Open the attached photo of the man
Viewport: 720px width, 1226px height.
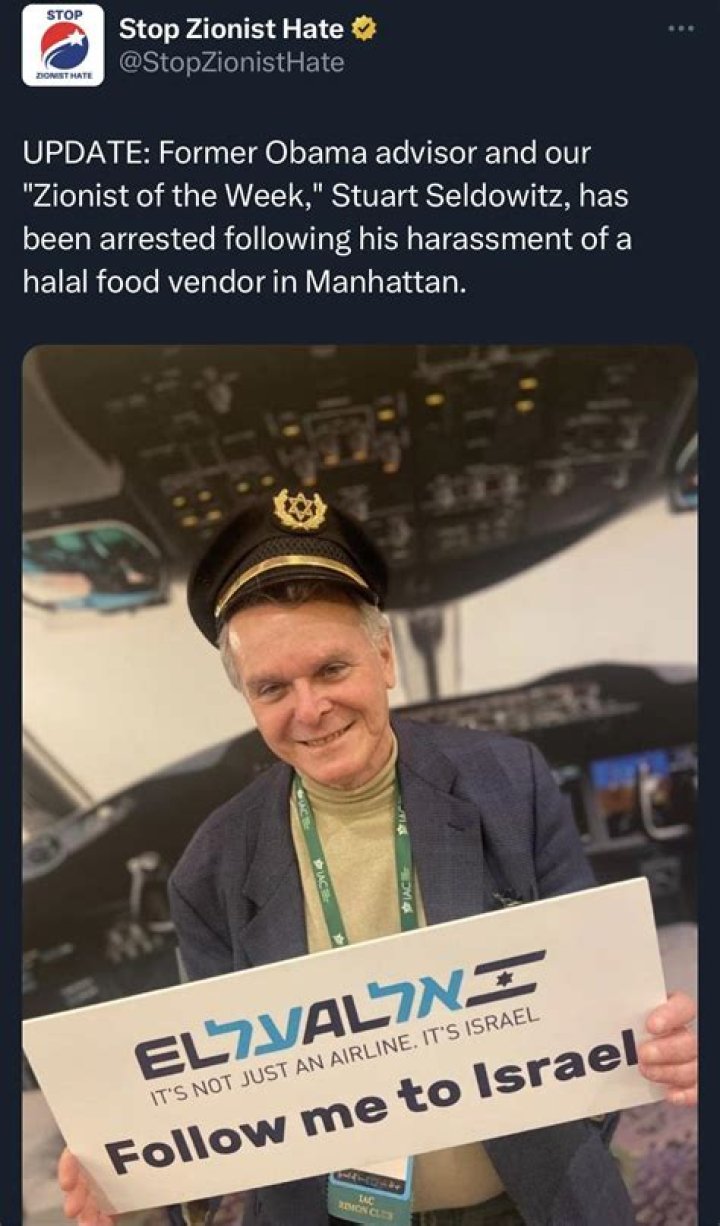[x=360, y=785]
